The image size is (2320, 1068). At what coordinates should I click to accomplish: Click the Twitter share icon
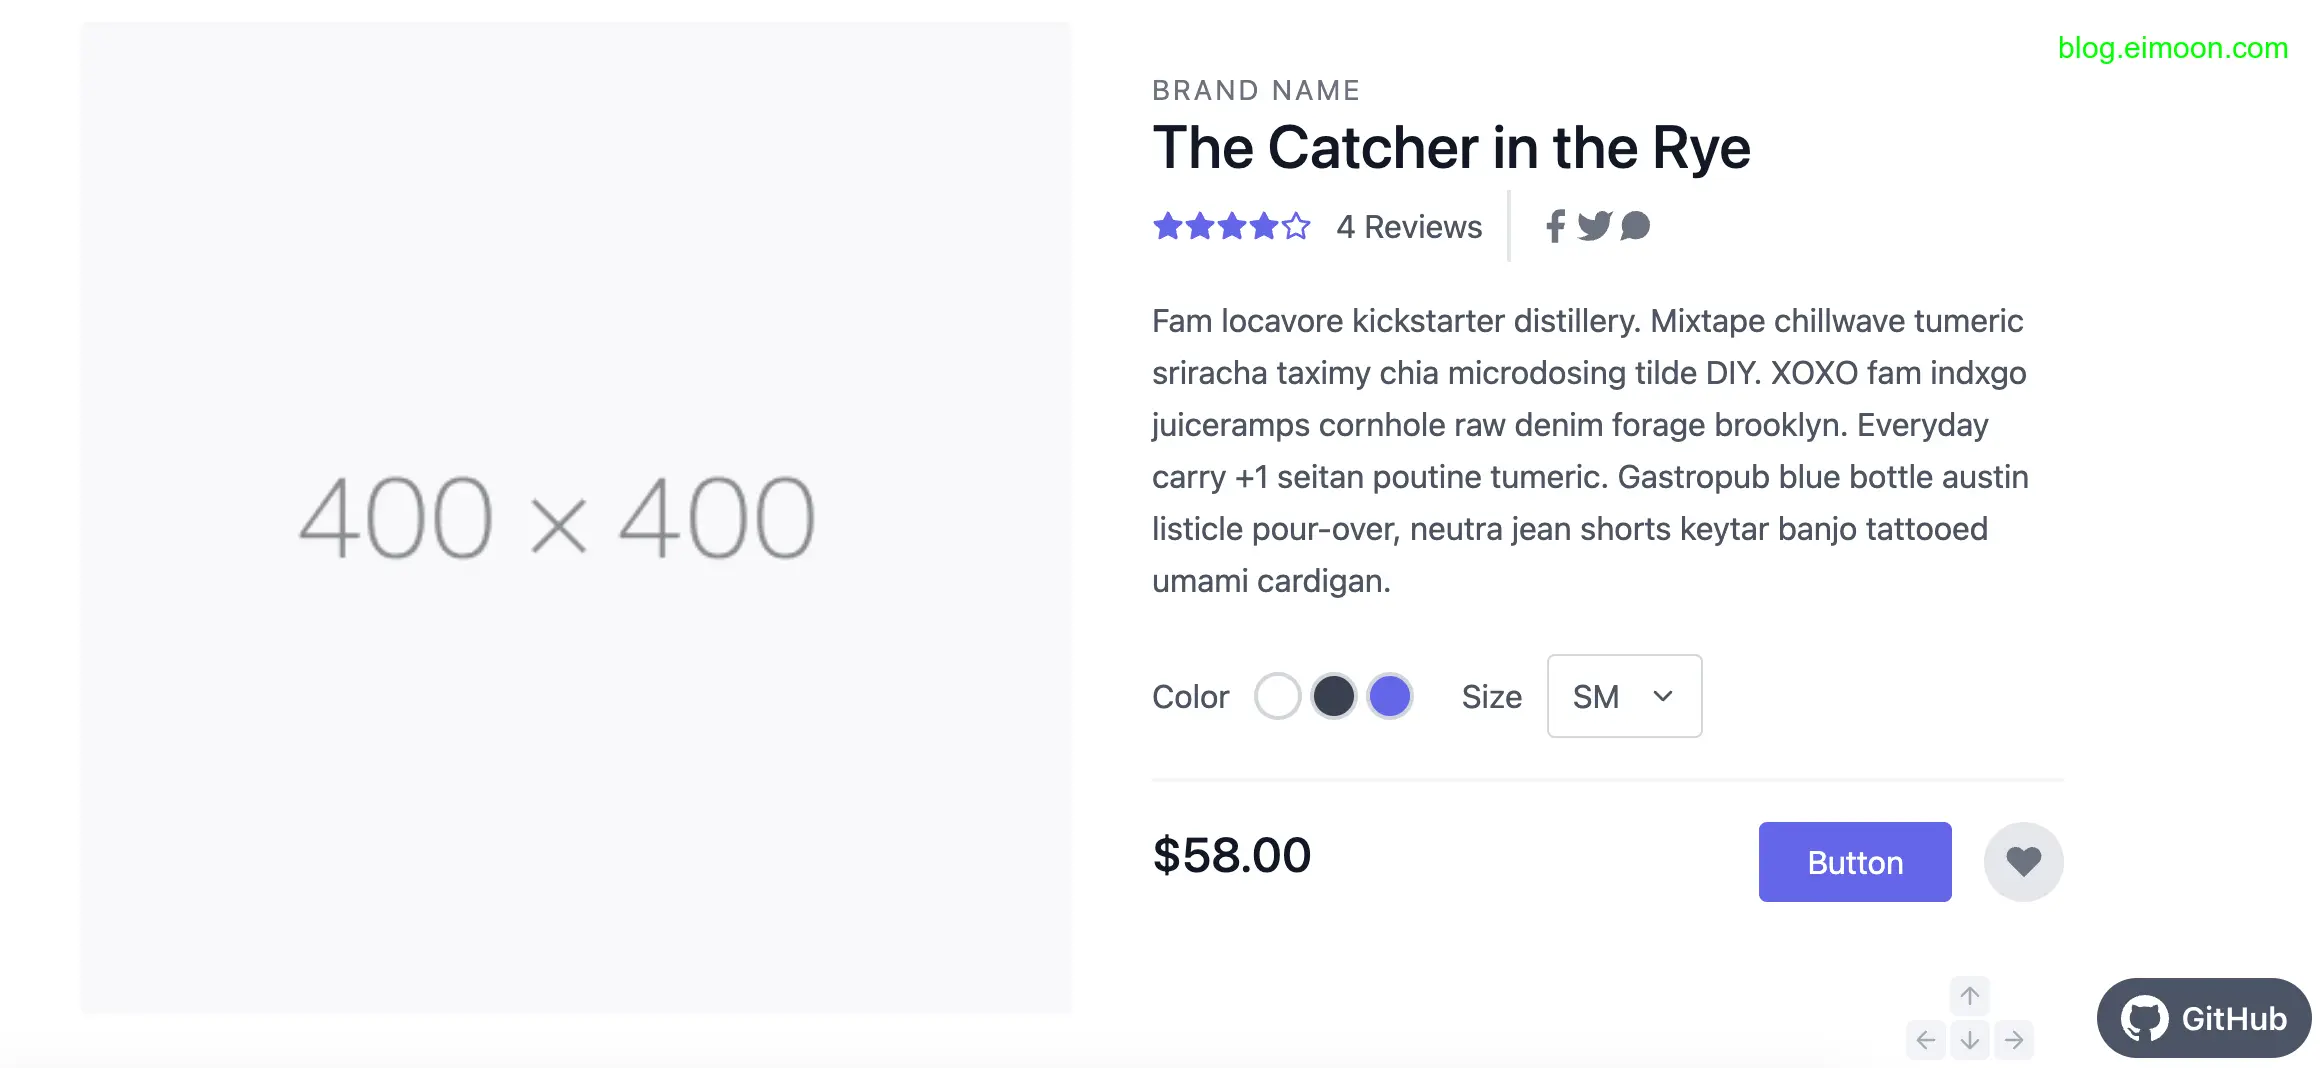pos(1594,227)
